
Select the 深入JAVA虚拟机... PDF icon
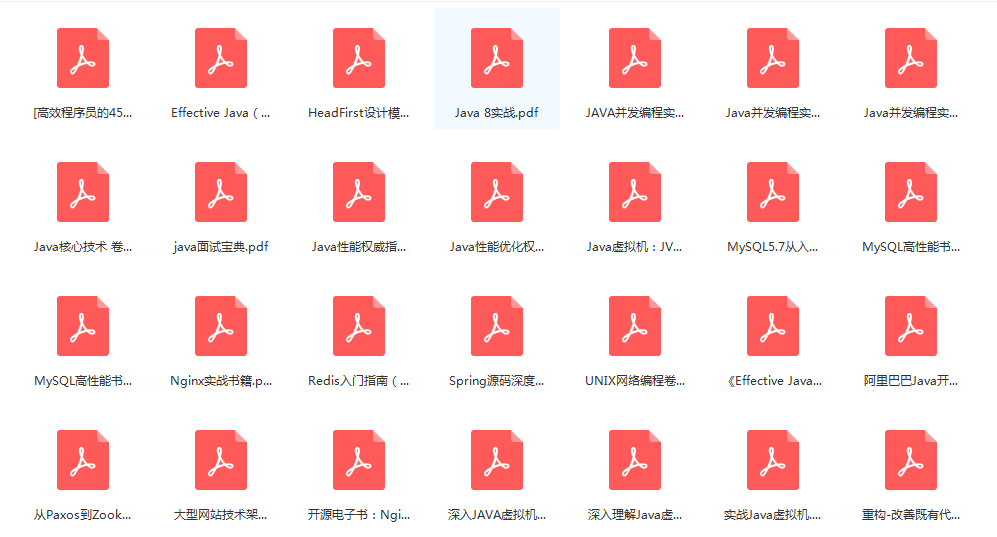point(497,460)
